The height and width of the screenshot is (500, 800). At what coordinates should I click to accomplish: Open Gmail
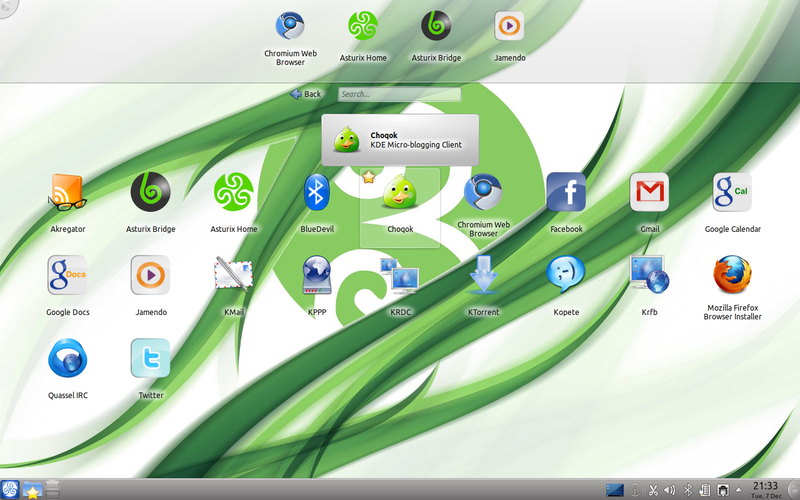pyautogui.click(x=649, y=203)
